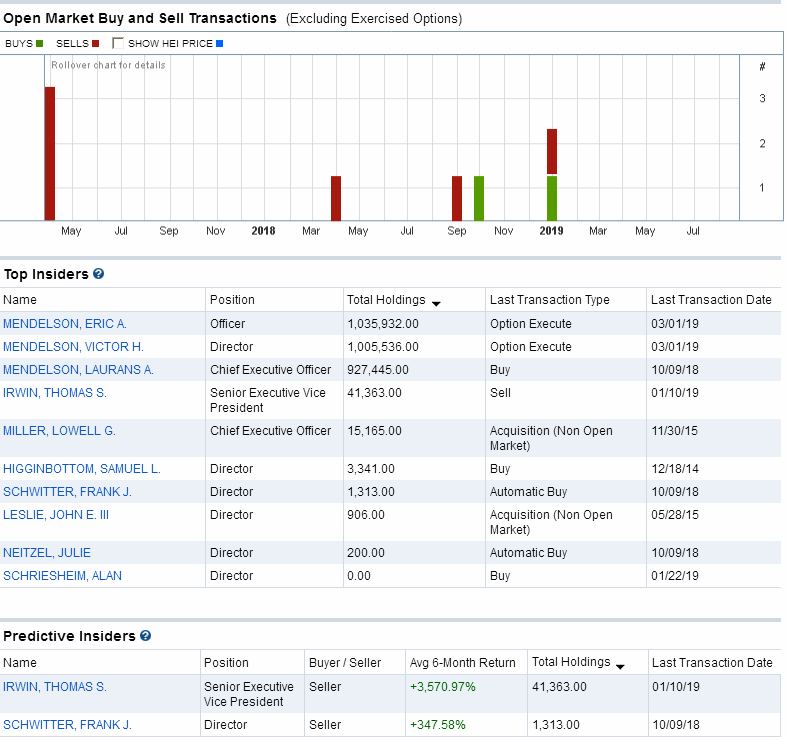Click the 2018 label on chart axis
The image size is (786, 741).
tap(263, 231)
